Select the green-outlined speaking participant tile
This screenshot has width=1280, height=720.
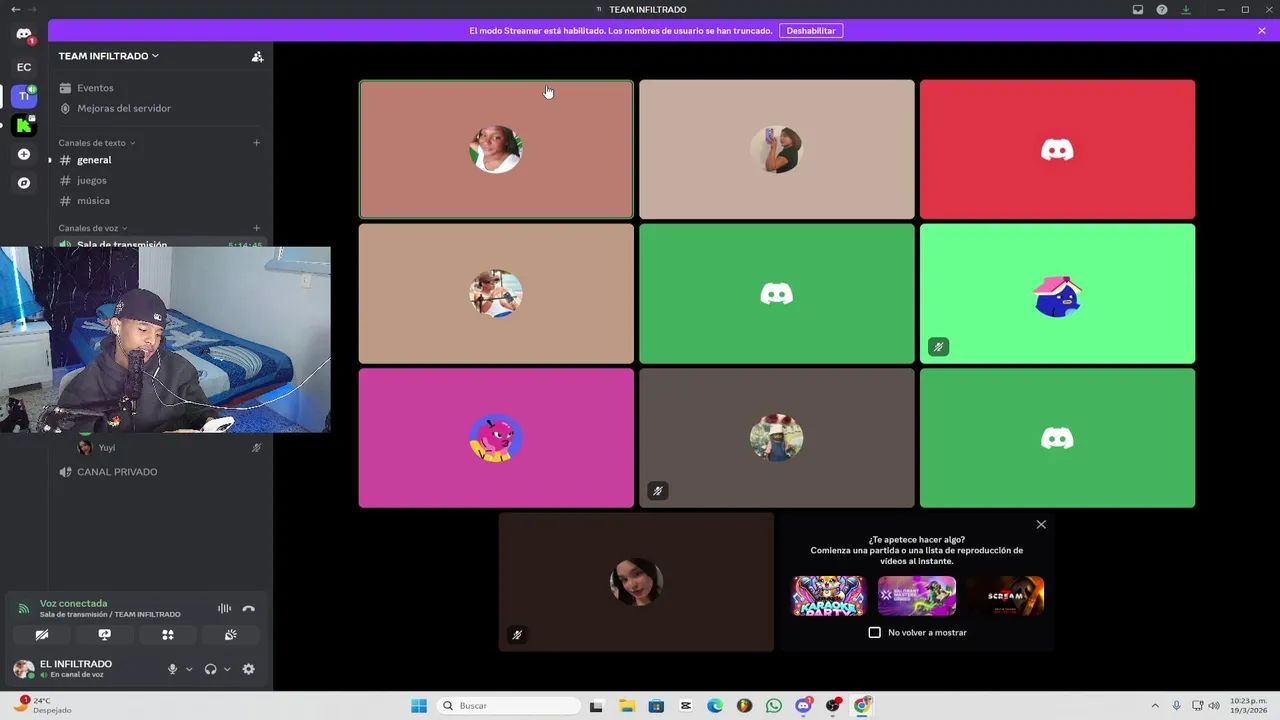point(496,149)
